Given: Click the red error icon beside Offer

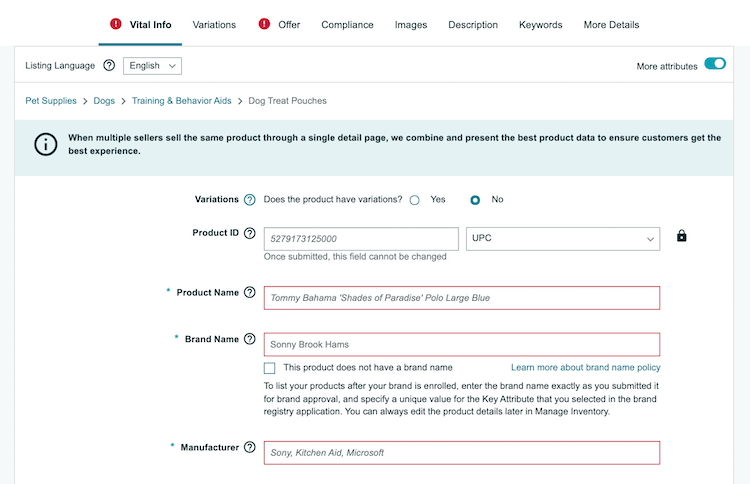Looking at the screenshot, I should pyautogui.click(x=264, y=23).
